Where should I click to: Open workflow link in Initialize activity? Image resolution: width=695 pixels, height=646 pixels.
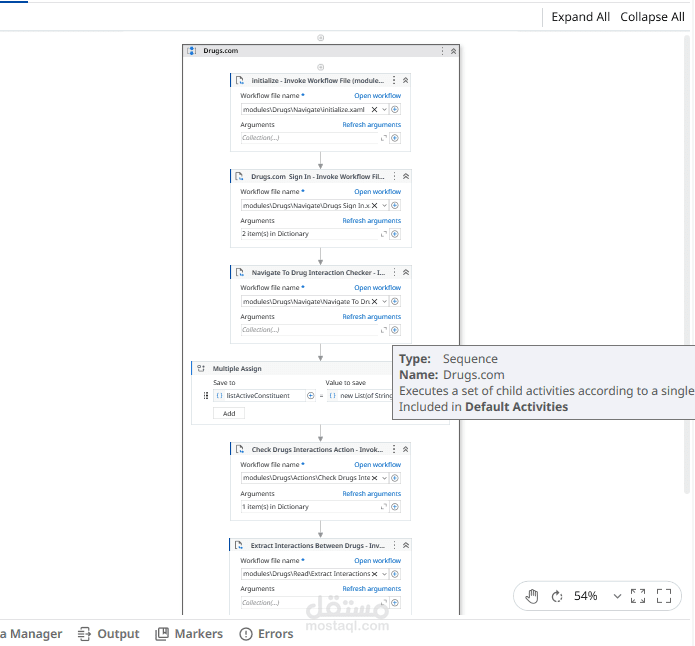coord(377,95)
